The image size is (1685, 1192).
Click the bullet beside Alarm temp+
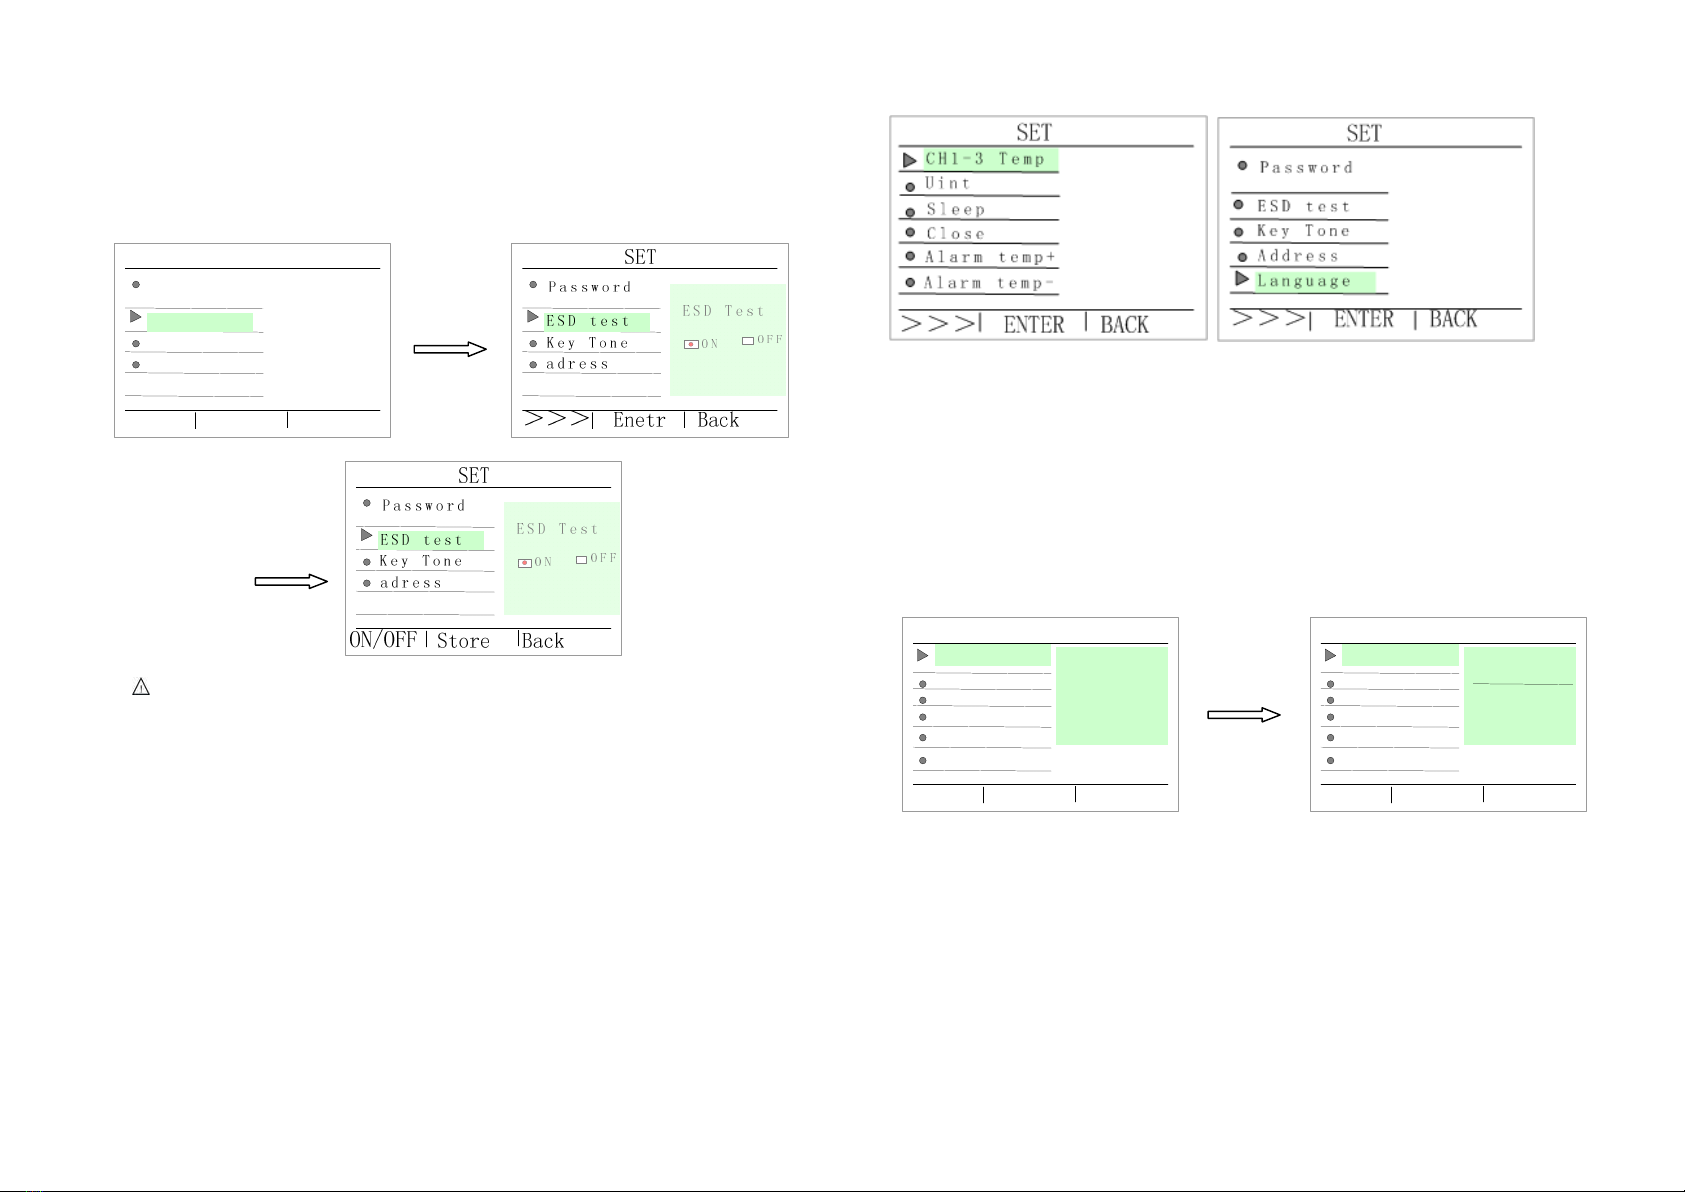pos(910,257)
